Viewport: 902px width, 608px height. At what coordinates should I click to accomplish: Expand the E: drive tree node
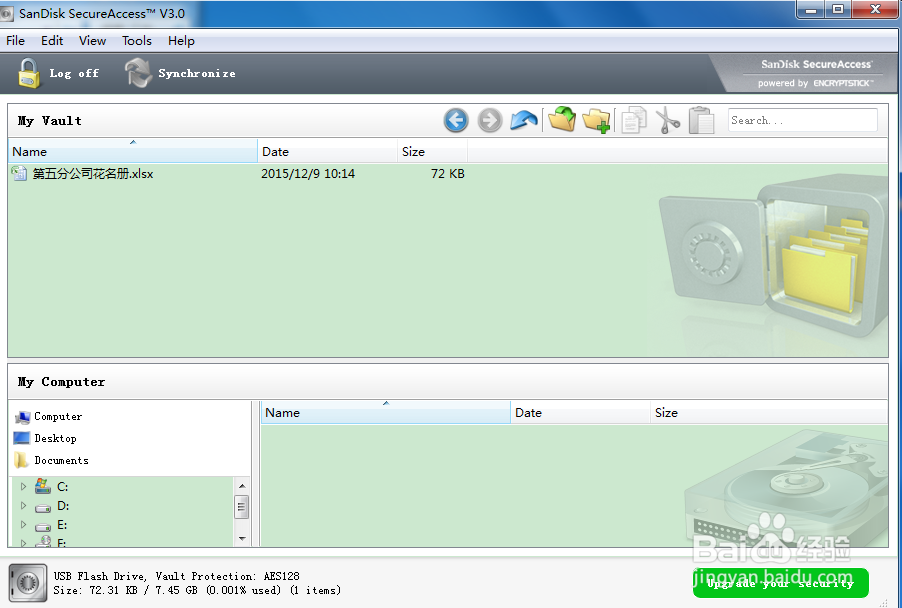[x=23, y=525]
